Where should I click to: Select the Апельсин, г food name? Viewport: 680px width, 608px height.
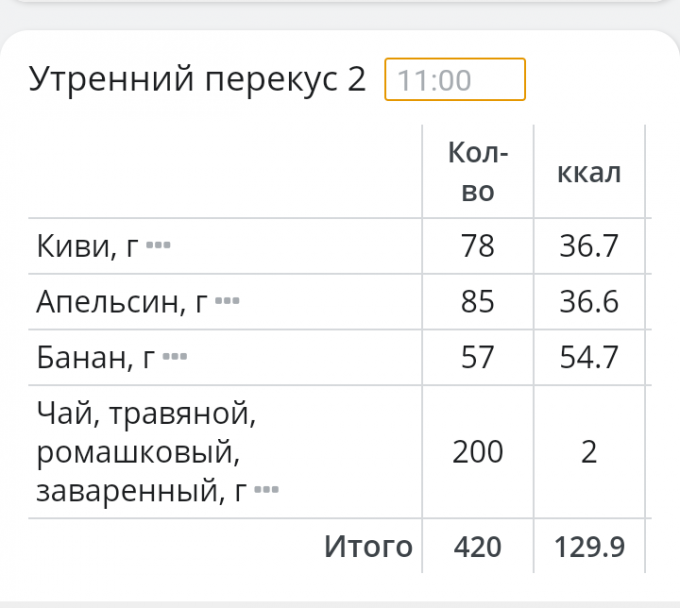[121, 302]
